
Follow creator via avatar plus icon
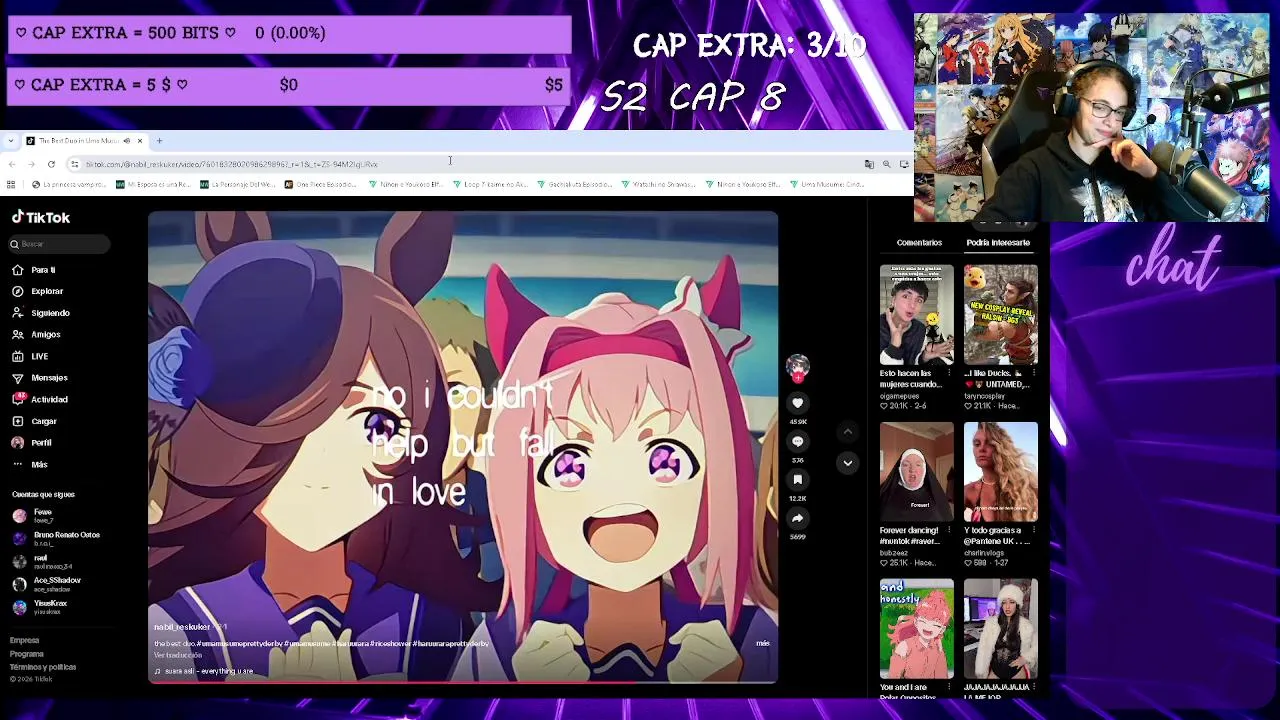click(x=797, y=378)
